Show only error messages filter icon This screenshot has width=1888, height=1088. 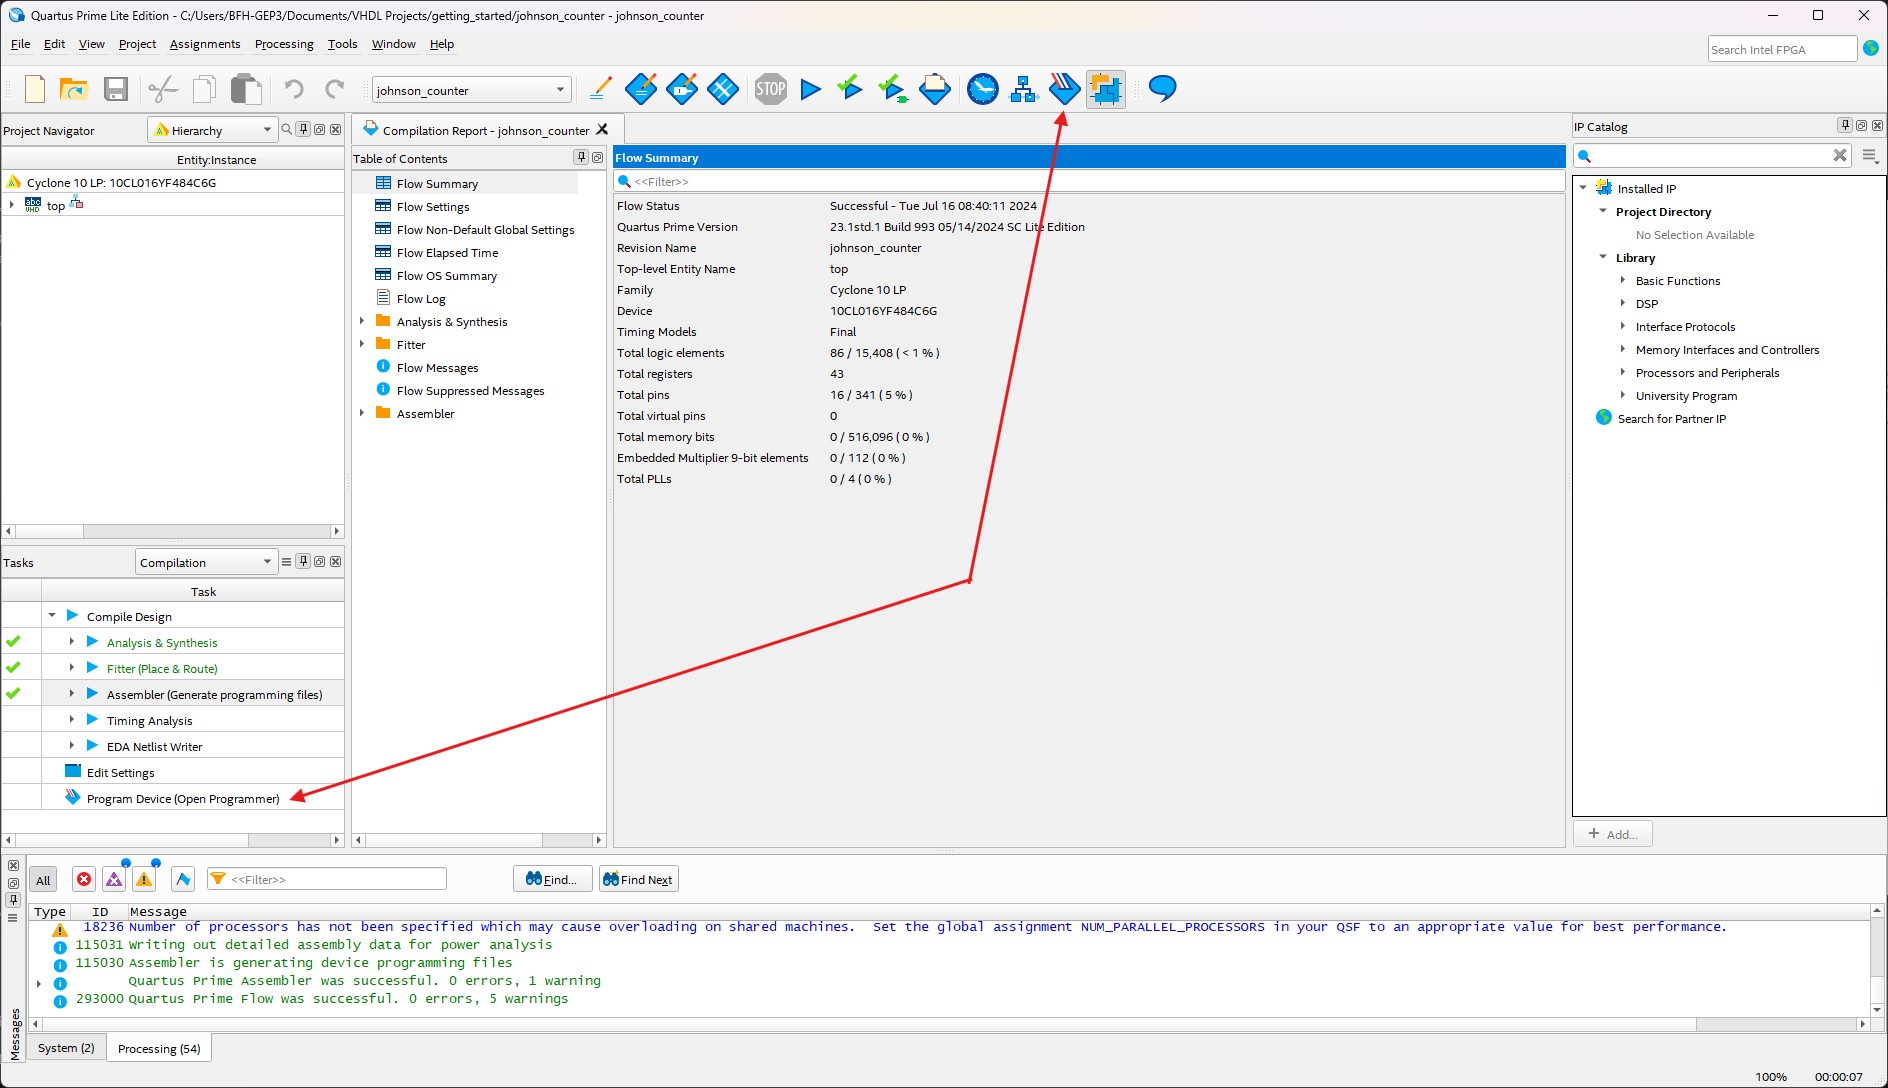pyautogui.click(x=84, y=879)
